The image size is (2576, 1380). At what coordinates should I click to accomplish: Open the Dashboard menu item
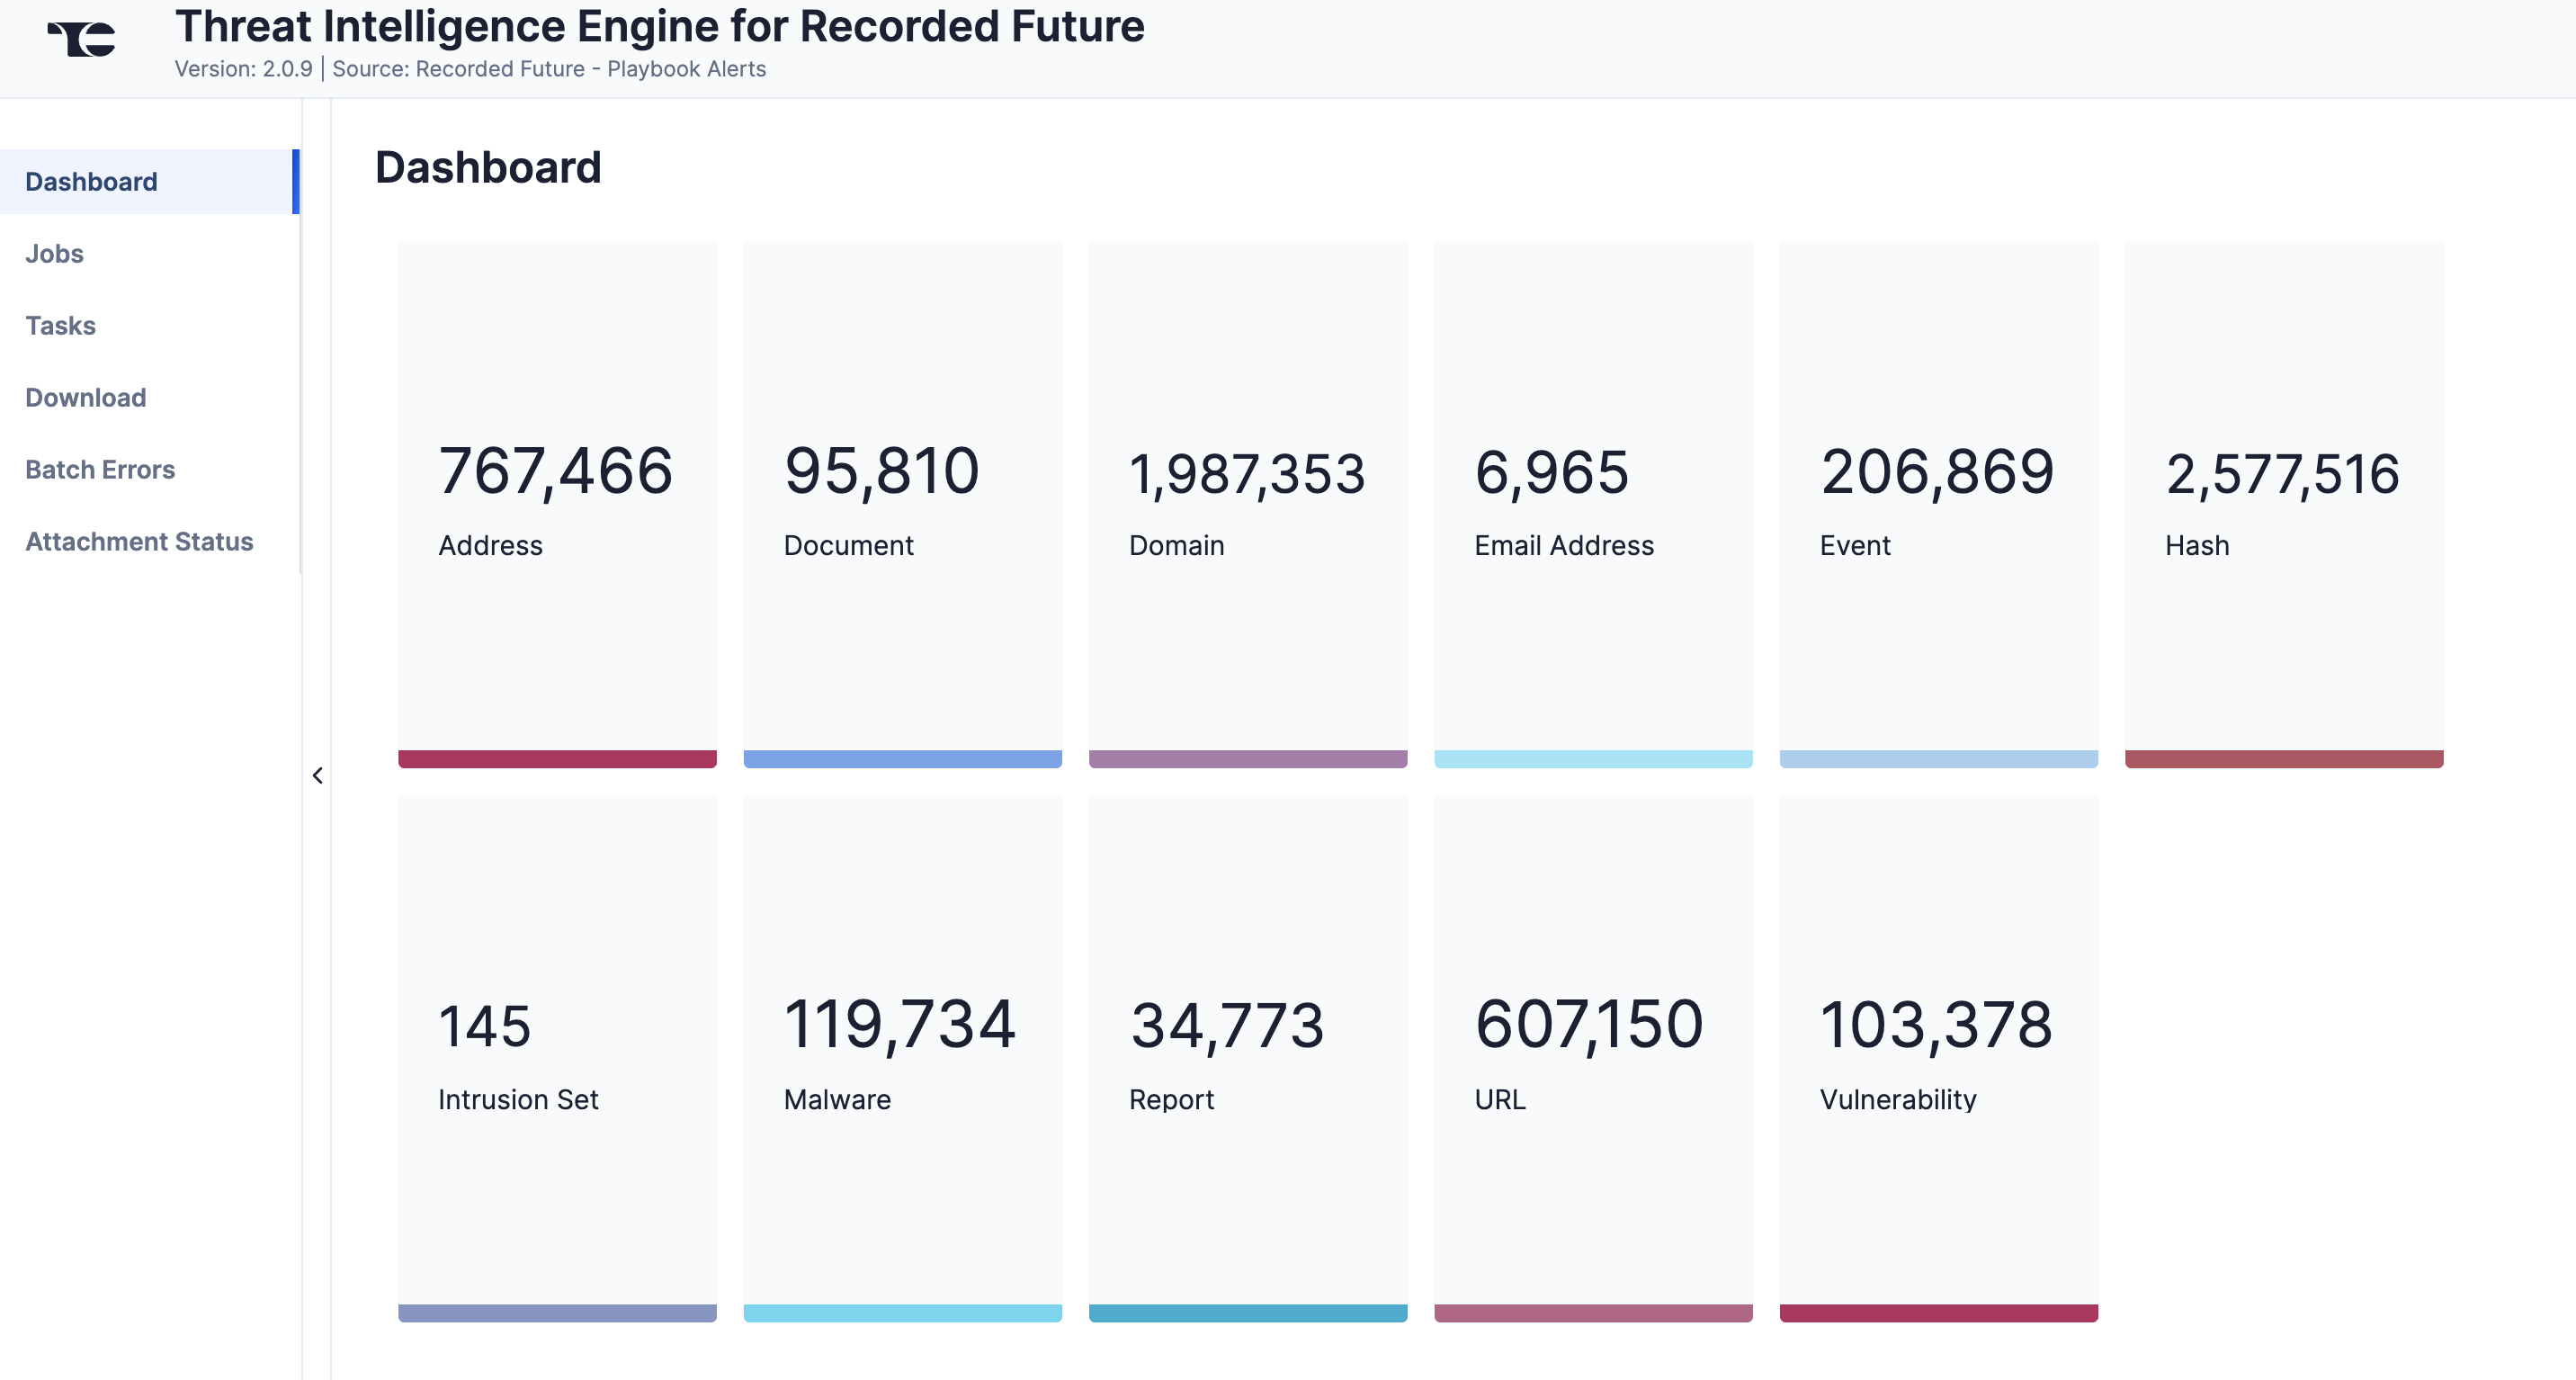91,182
